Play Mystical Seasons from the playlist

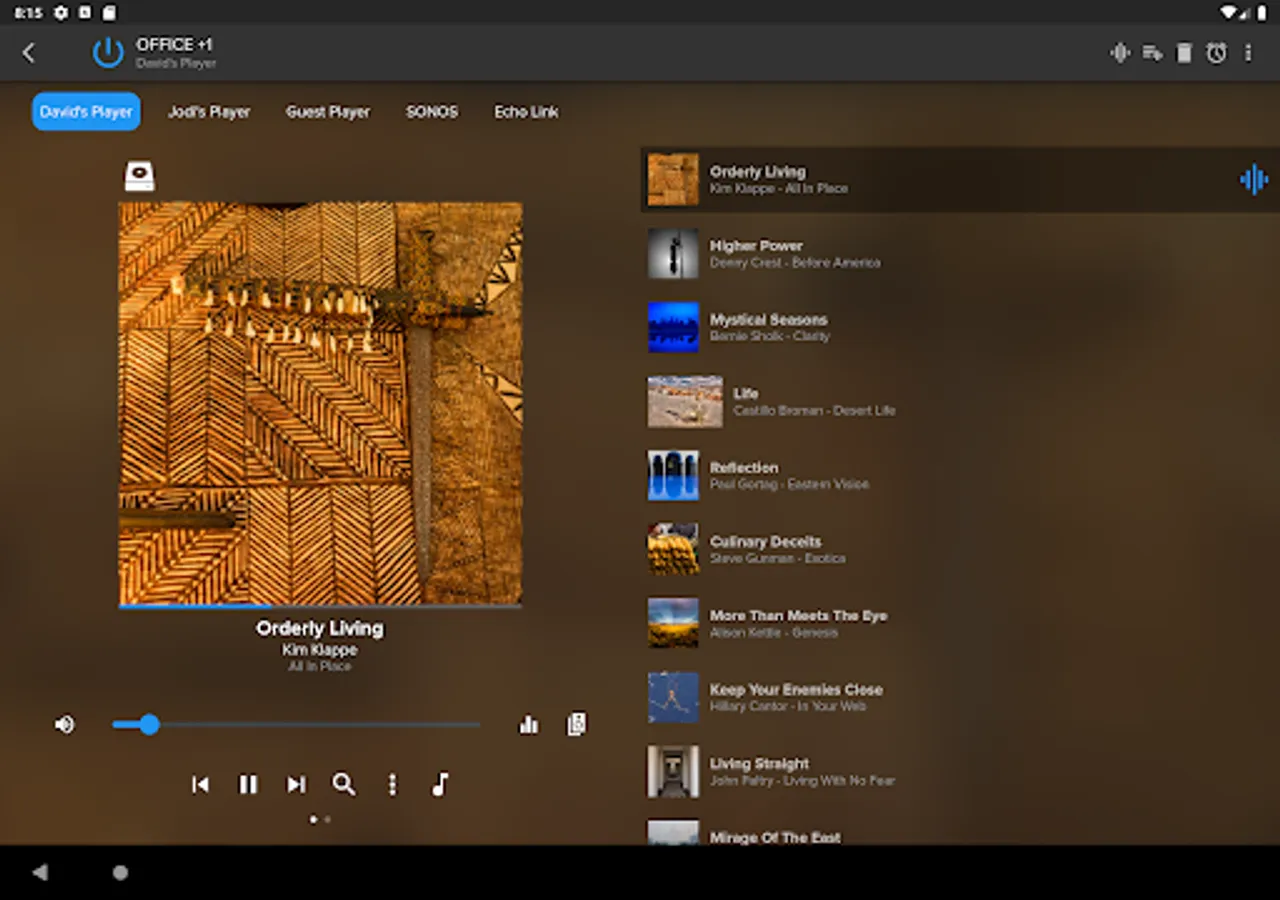coord(960,328)
